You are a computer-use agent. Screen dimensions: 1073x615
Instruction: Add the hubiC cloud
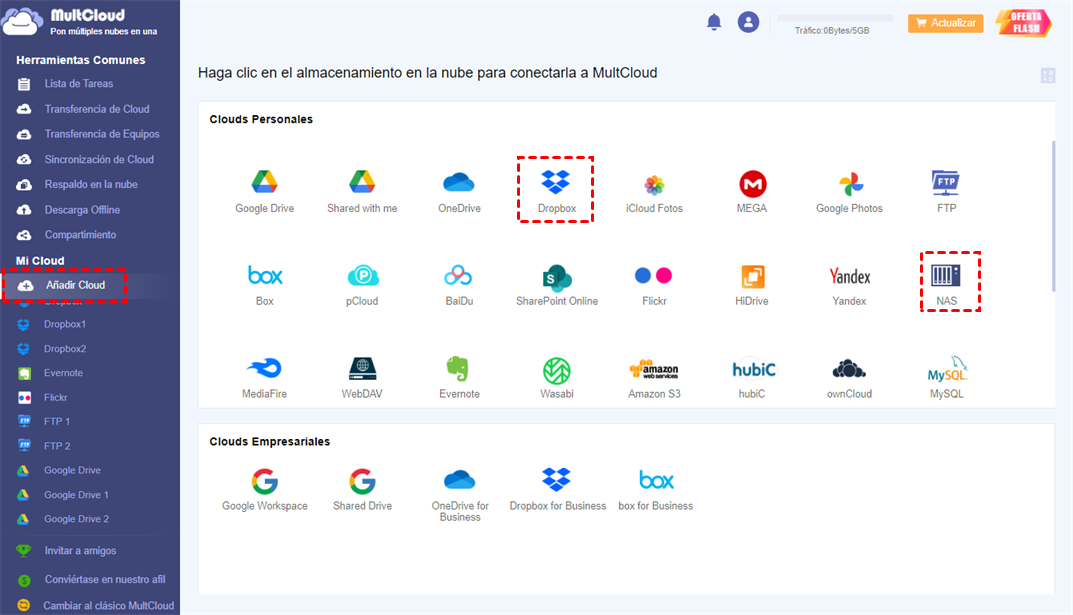point(753,378)
